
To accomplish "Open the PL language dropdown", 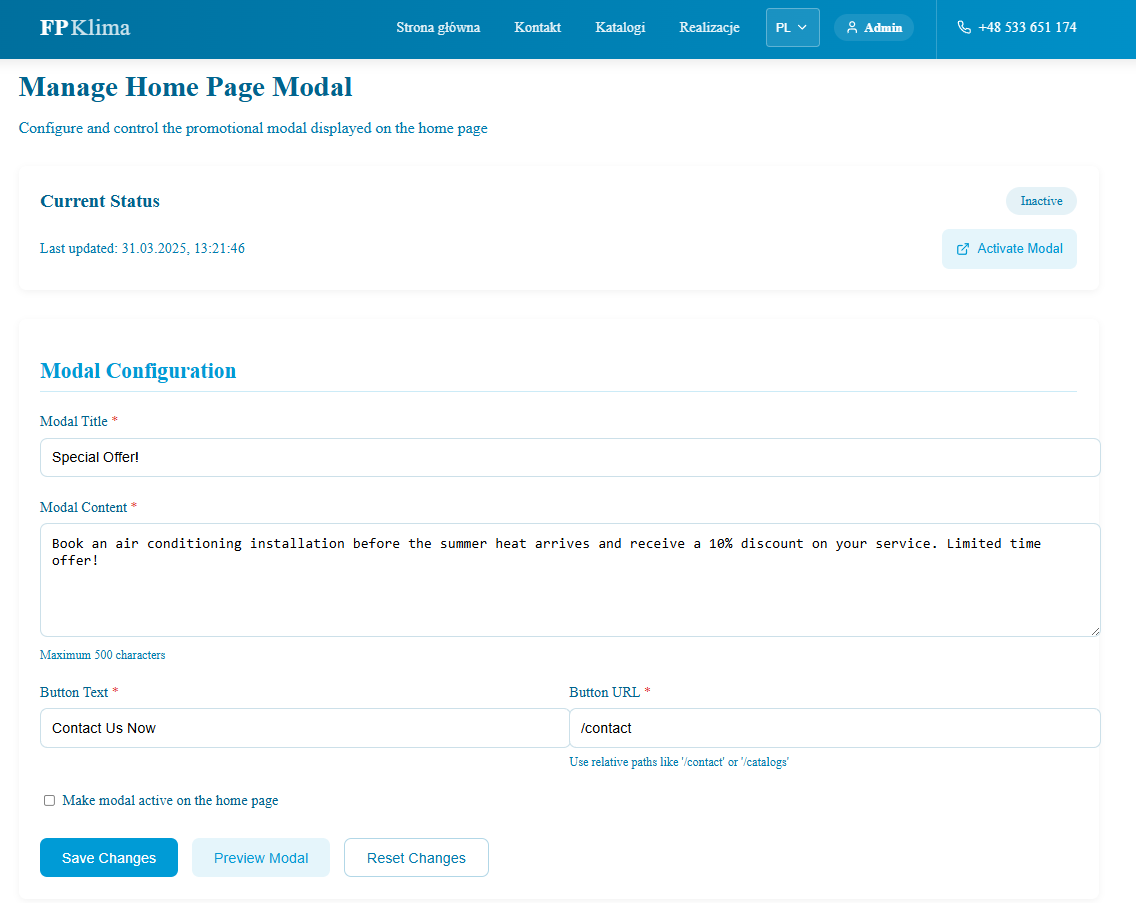I will coord(792,27).
